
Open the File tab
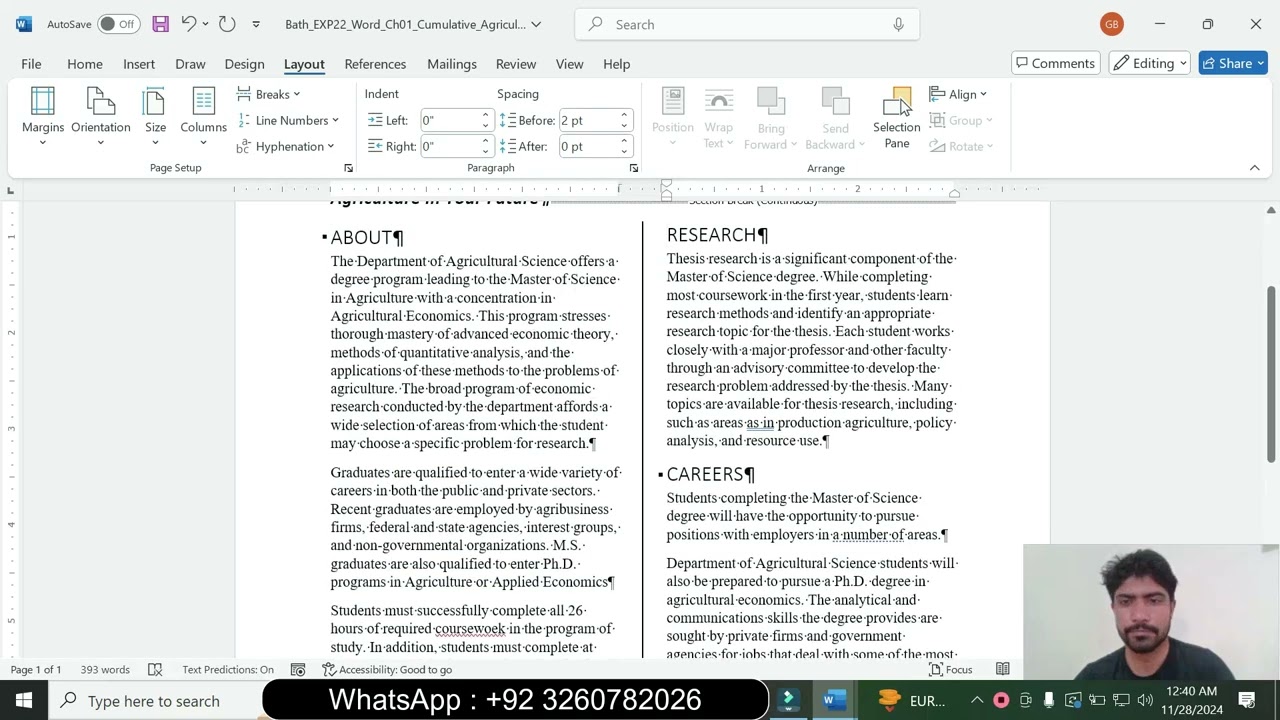(31, 64)
